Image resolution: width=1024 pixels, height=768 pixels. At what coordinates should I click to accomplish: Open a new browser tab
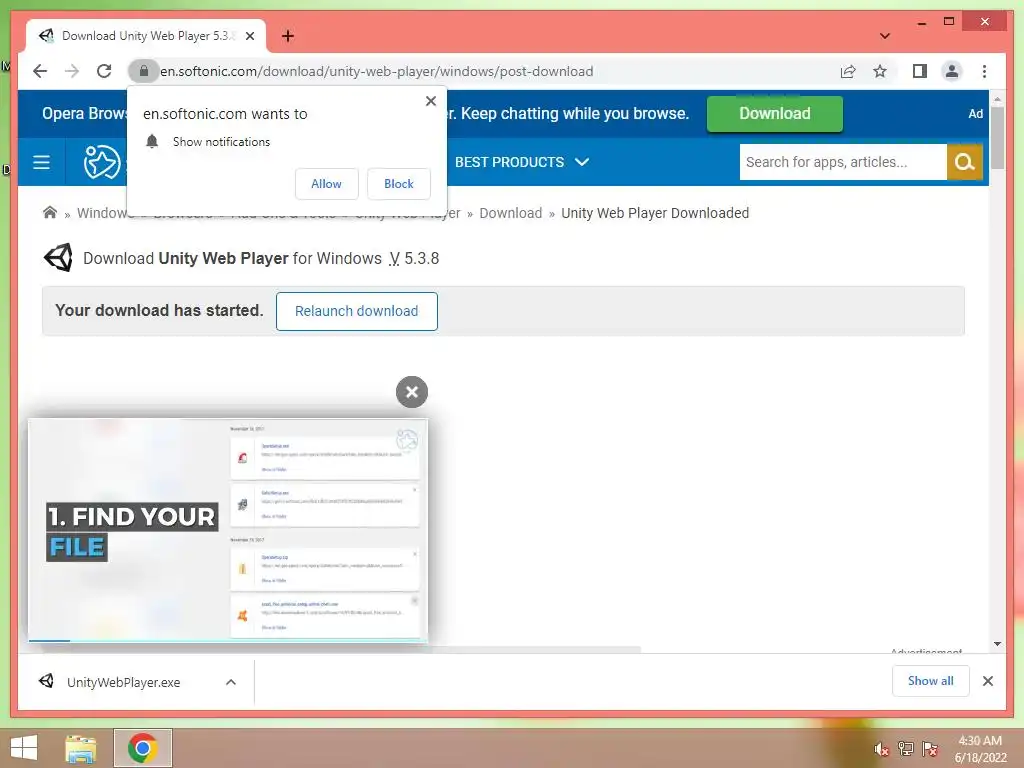pyautogui.click(x=287, y=36)
